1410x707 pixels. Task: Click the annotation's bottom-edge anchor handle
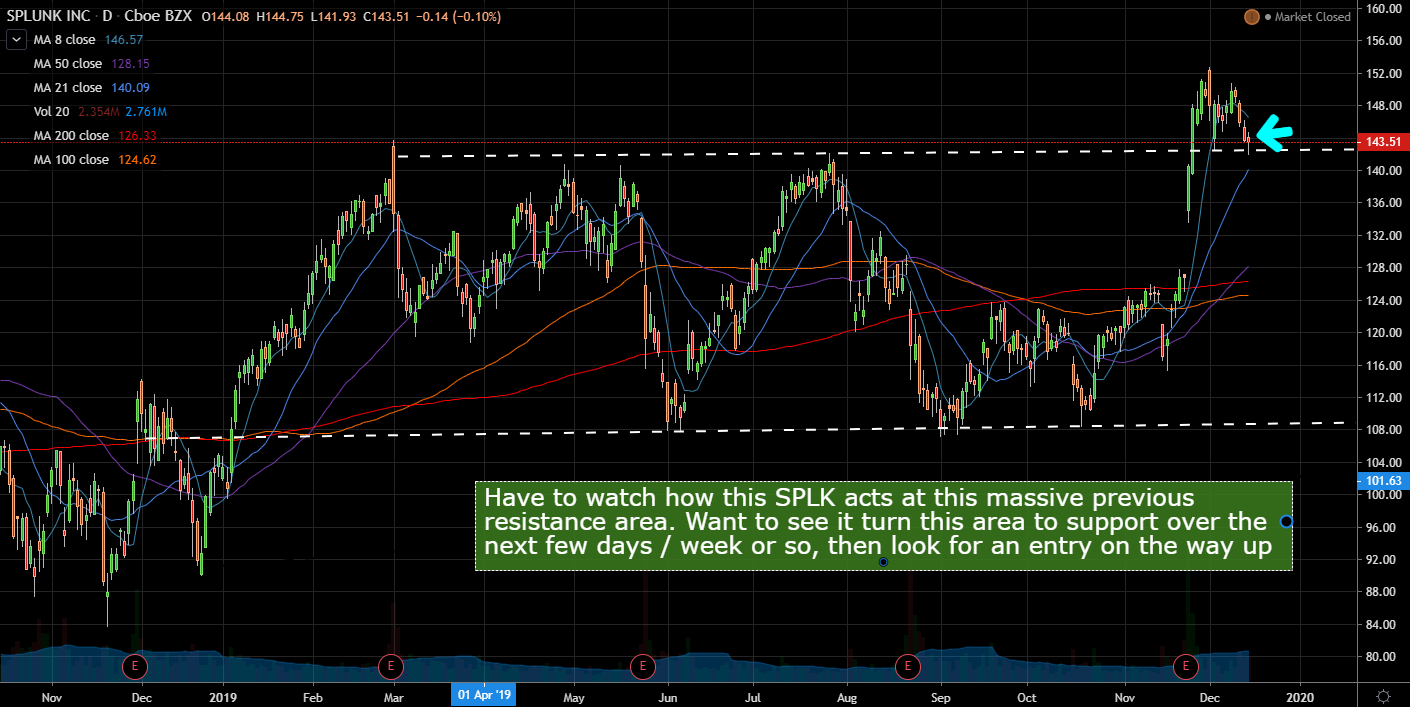(884, 562)
